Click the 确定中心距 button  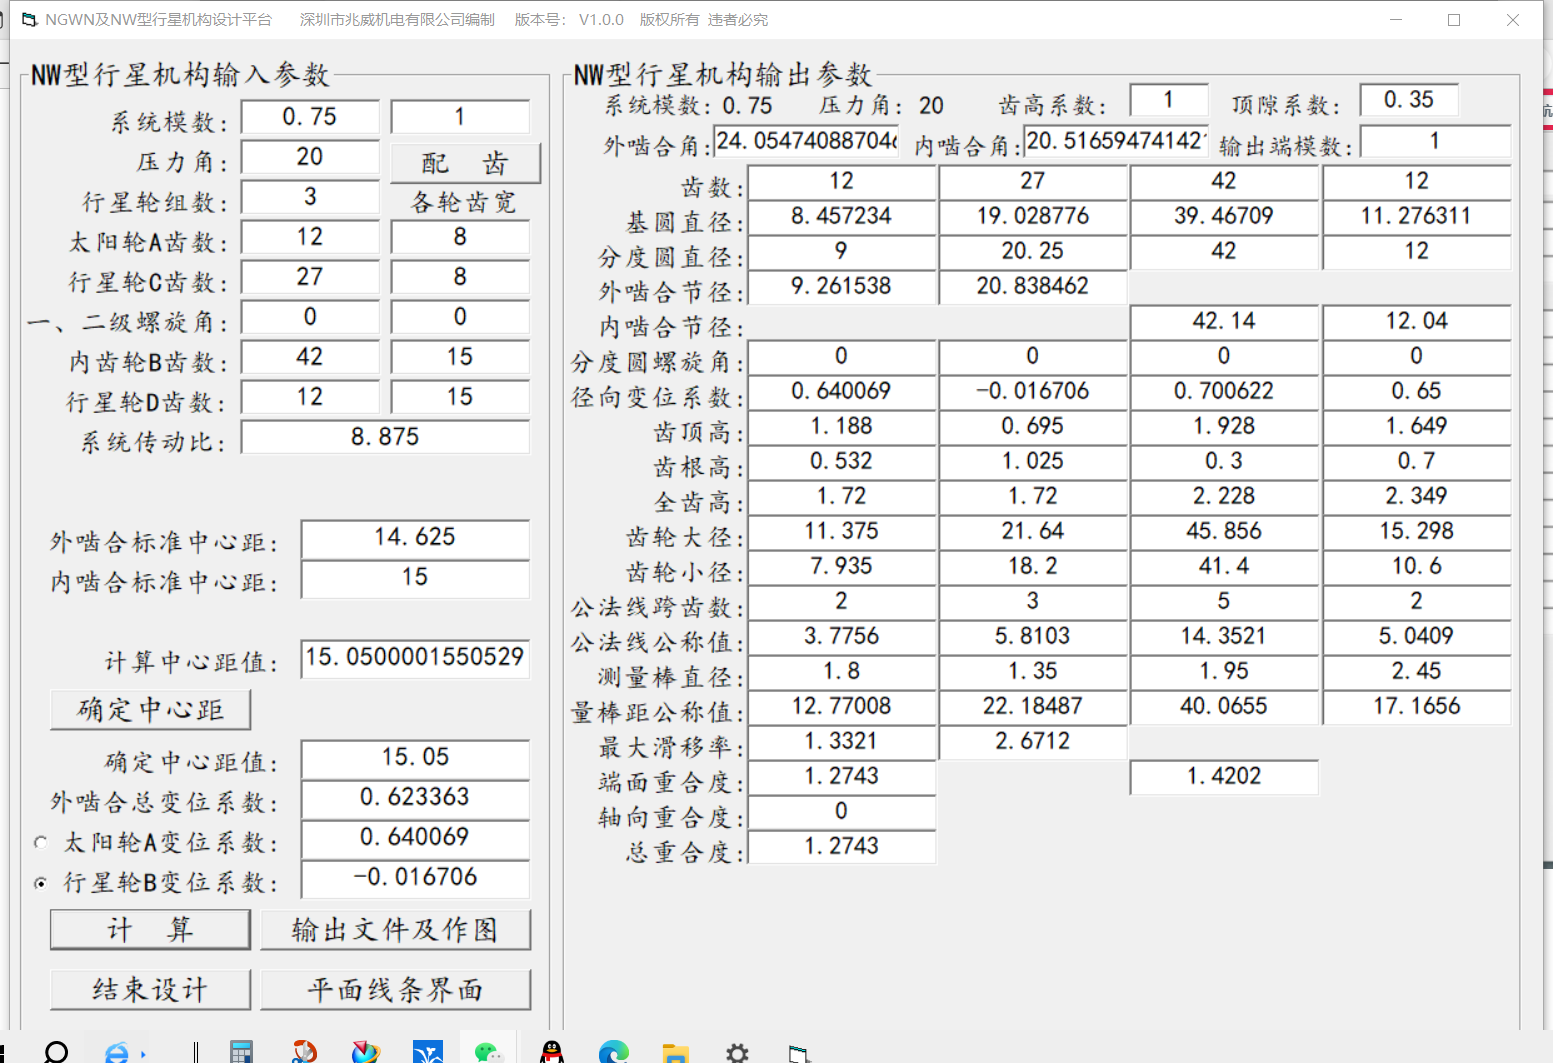pos(150,710)
